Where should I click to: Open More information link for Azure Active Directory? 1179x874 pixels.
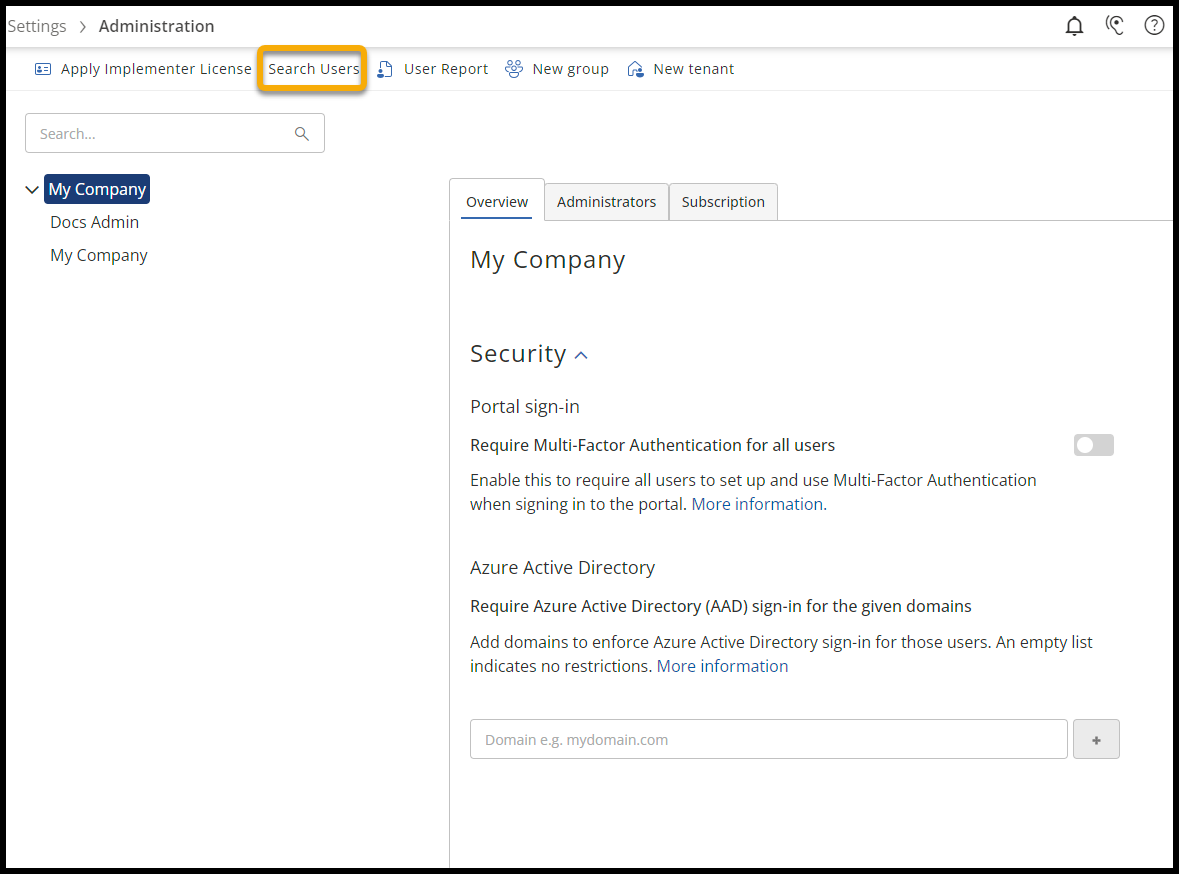tap(722, 666)
